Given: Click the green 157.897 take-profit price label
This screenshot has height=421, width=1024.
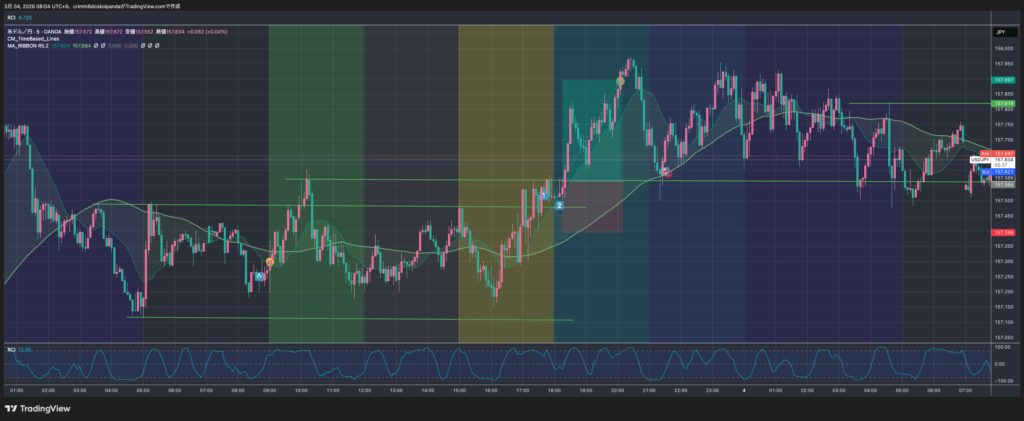Looking at the screenshot, I should (x=1003, y=79).
